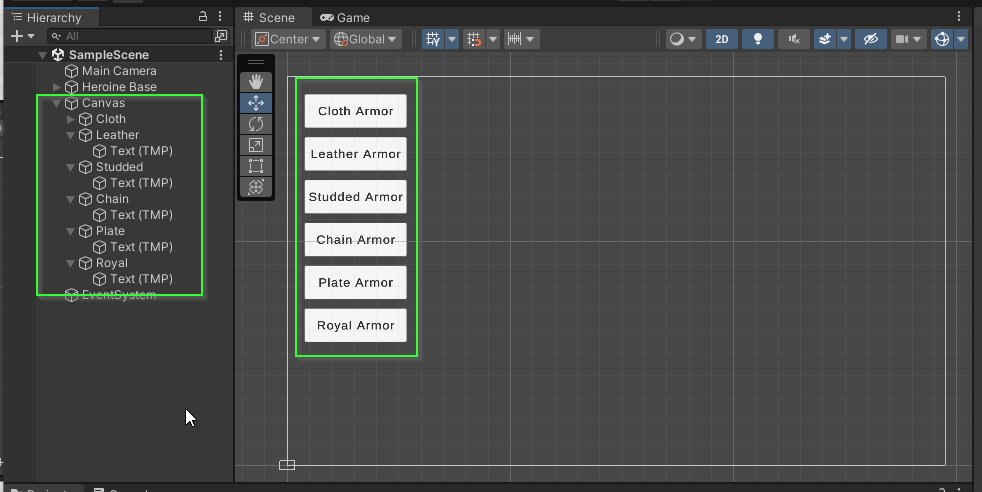This screenshot has width=982, height=492.
Task: Select the Scale tool
Action: point(256,145)
